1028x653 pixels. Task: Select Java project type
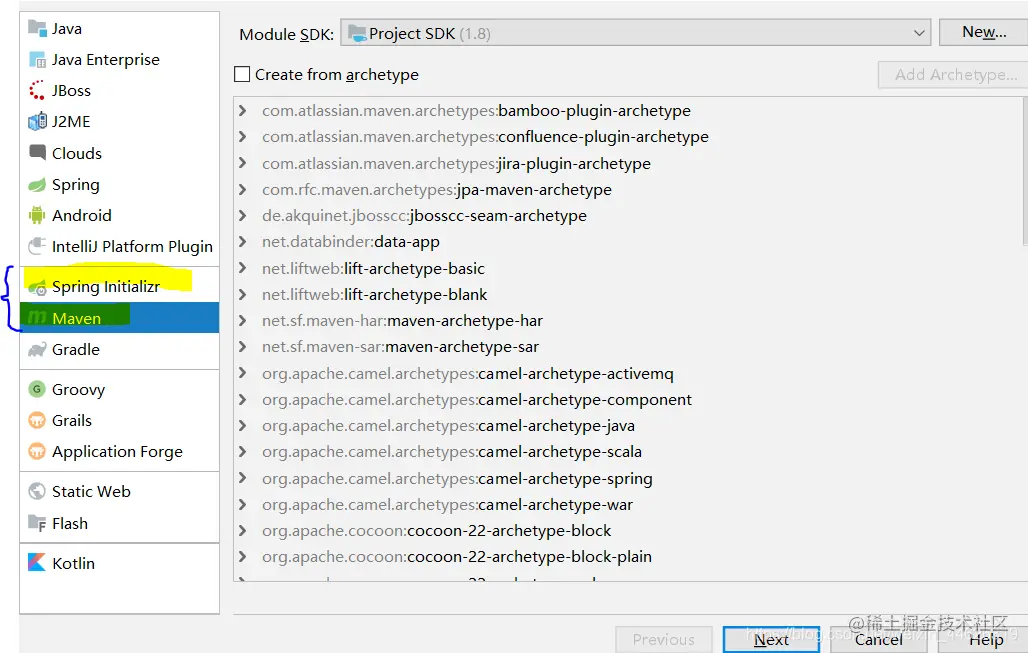119,28
